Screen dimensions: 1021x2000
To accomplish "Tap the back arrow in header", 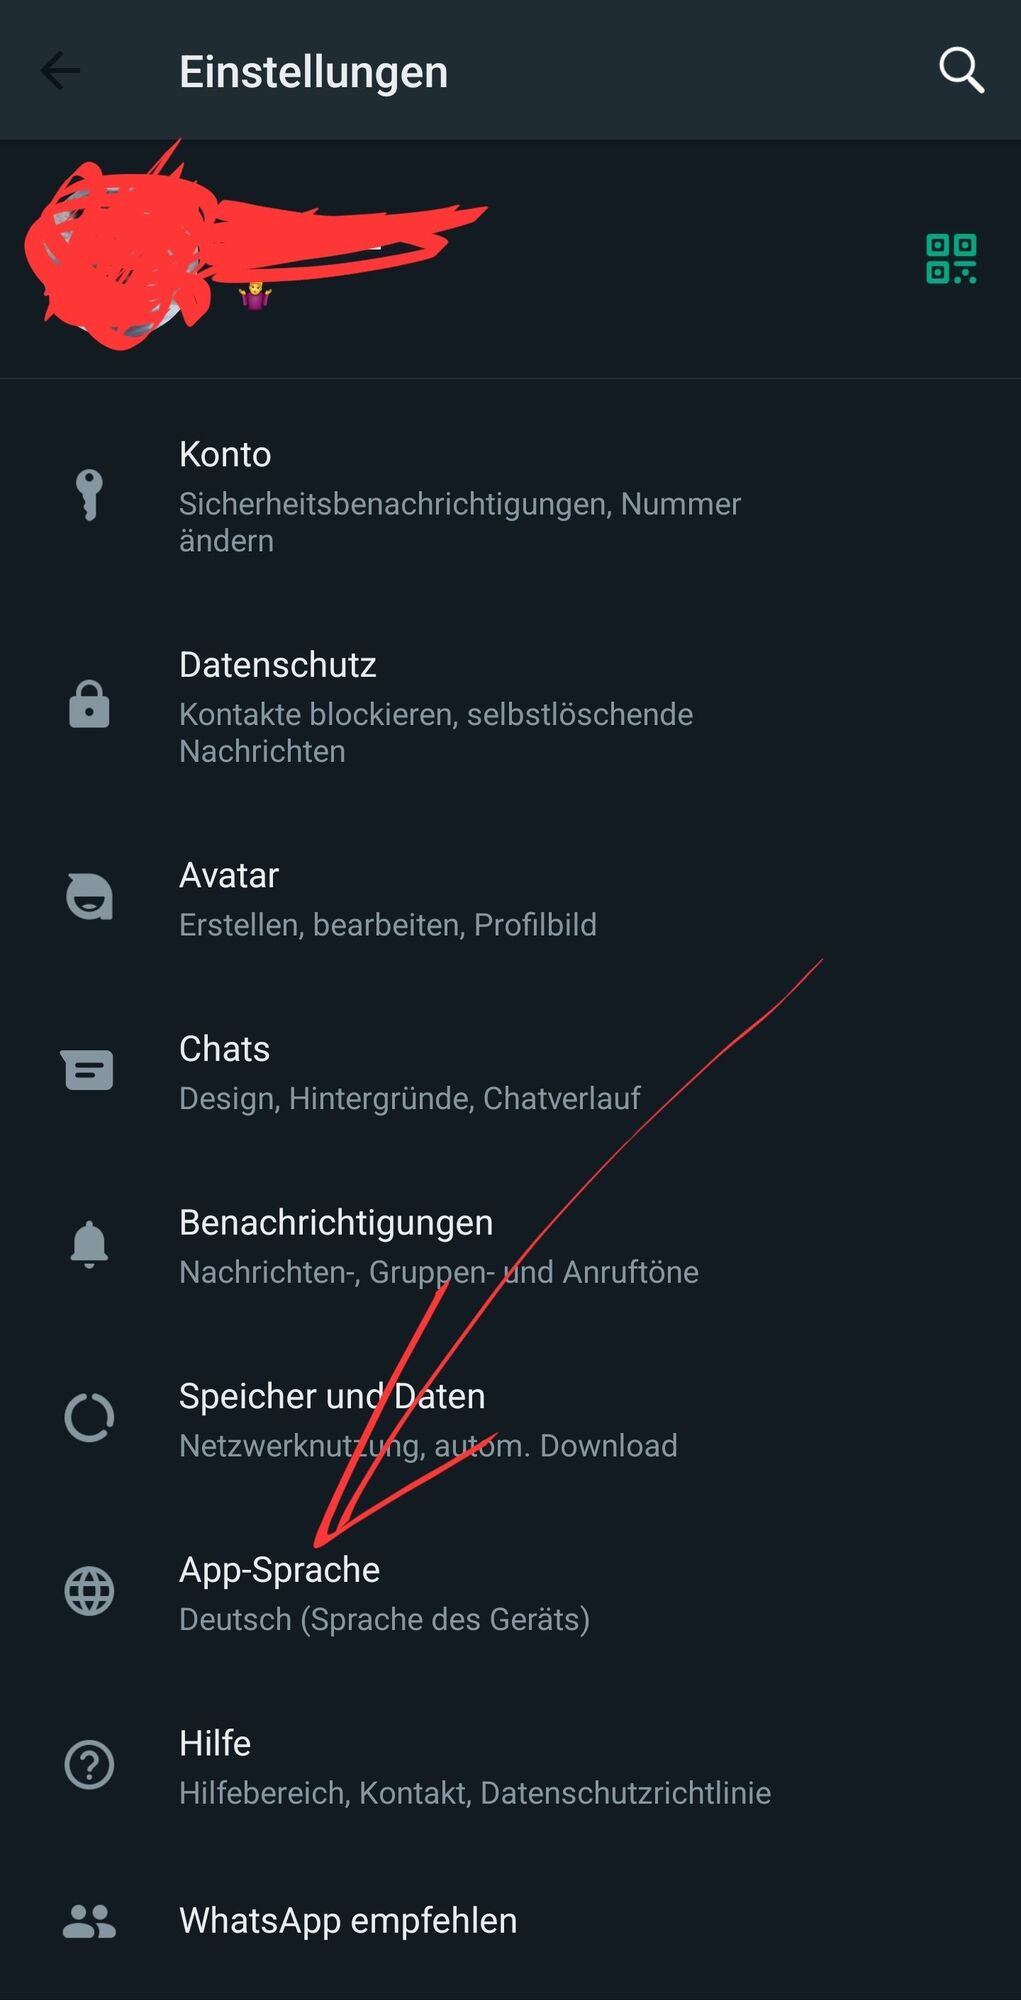I will pos(60,71).
